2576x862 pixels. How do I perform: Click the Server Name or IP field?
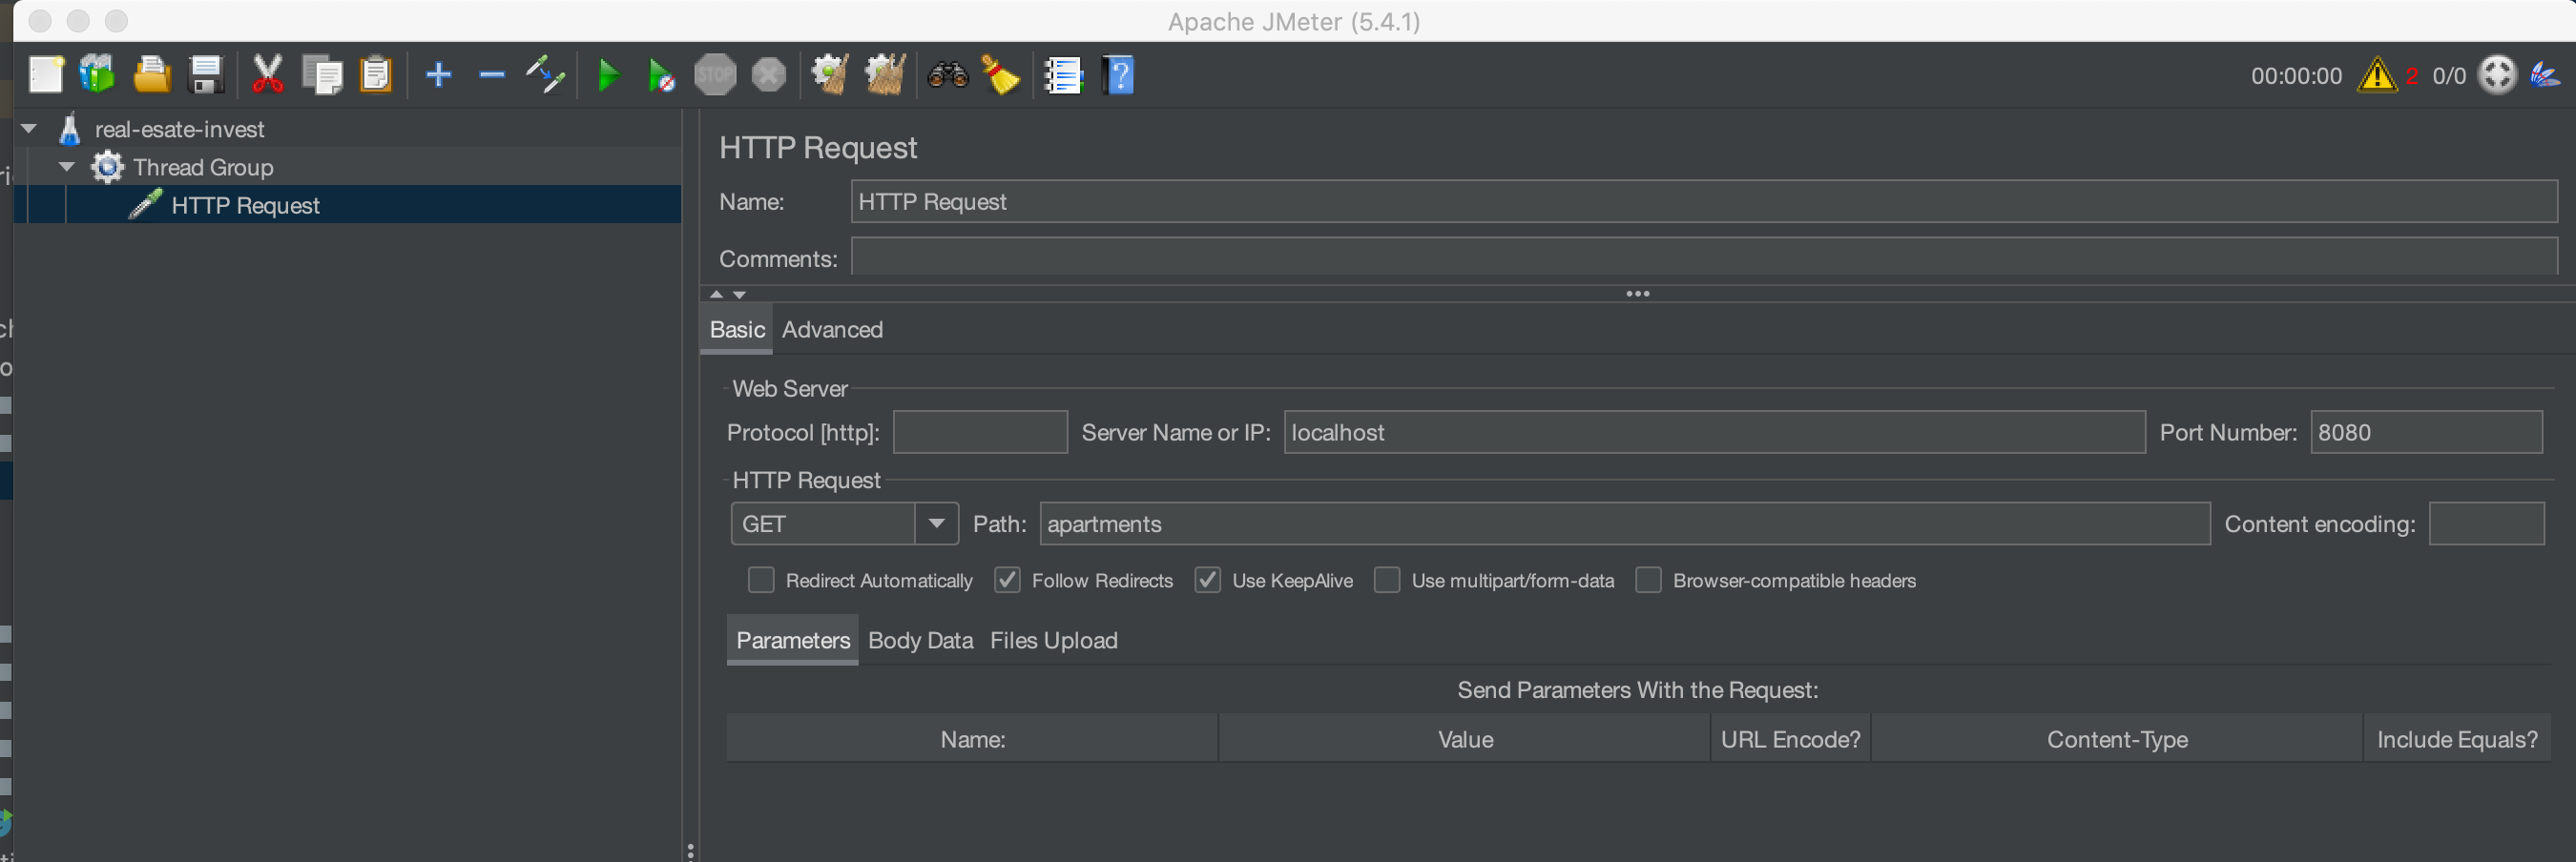1714,432
